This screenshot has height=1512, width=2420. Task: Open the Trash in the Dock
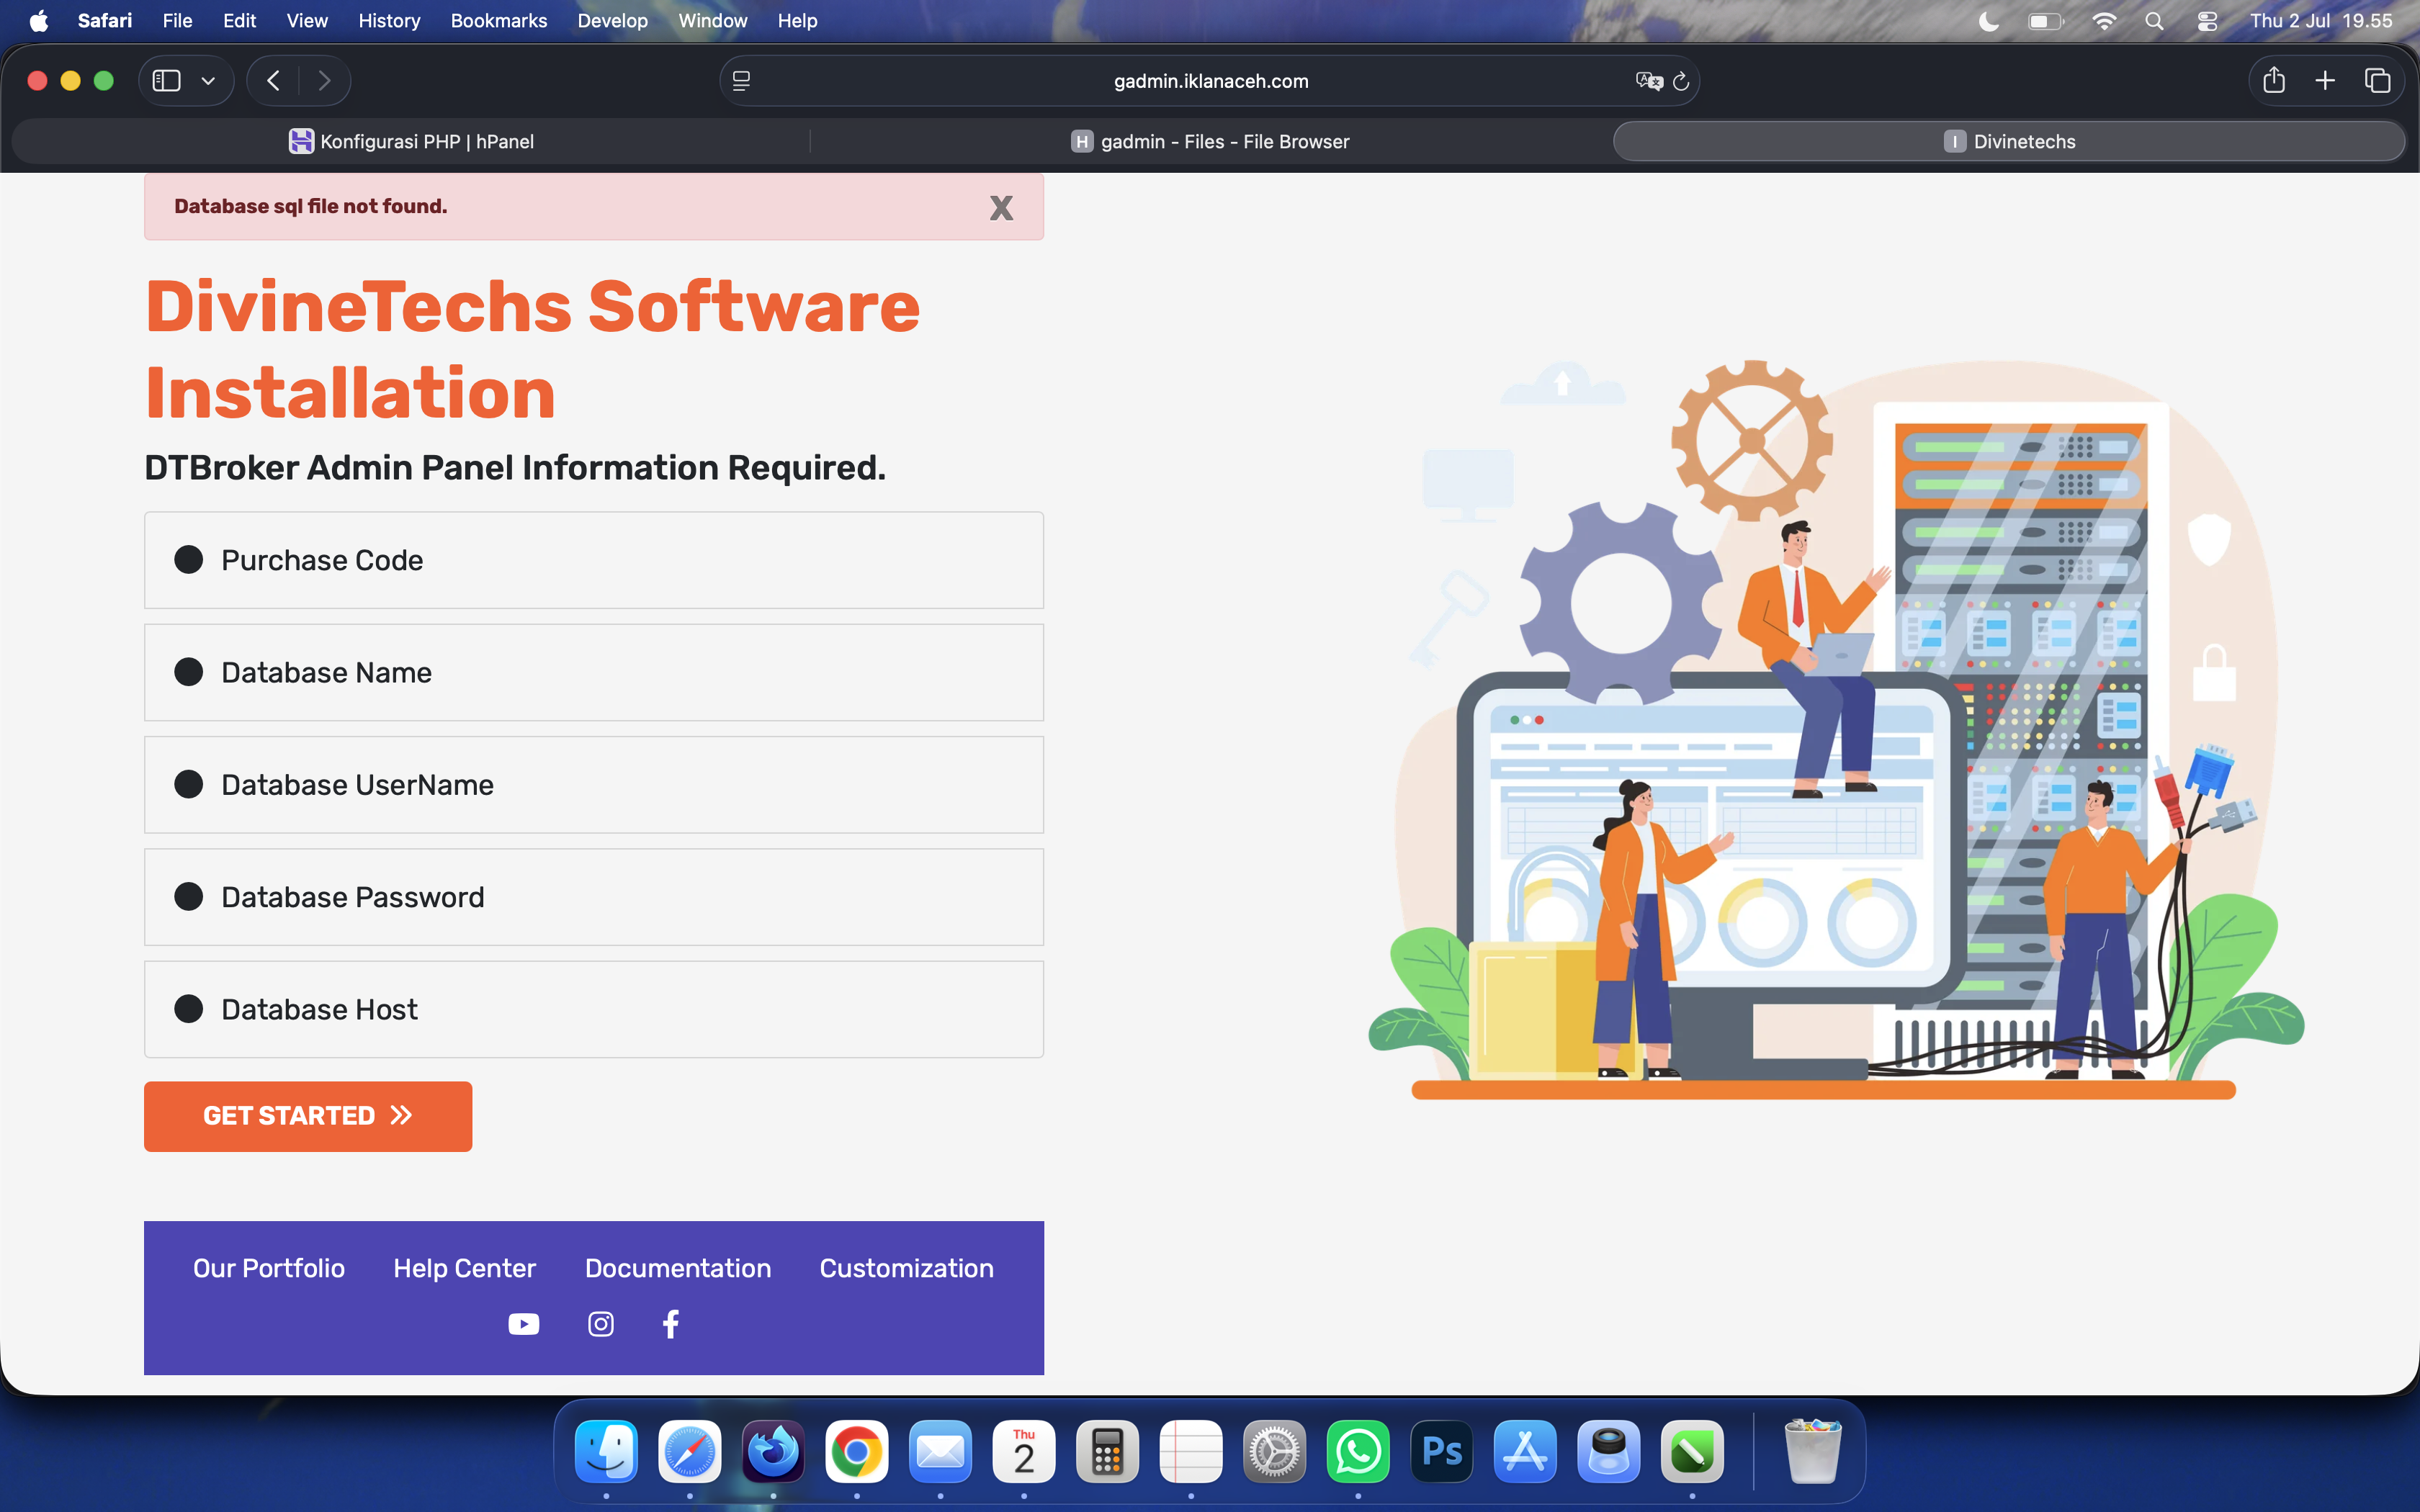click(x=1813, y=1451)
